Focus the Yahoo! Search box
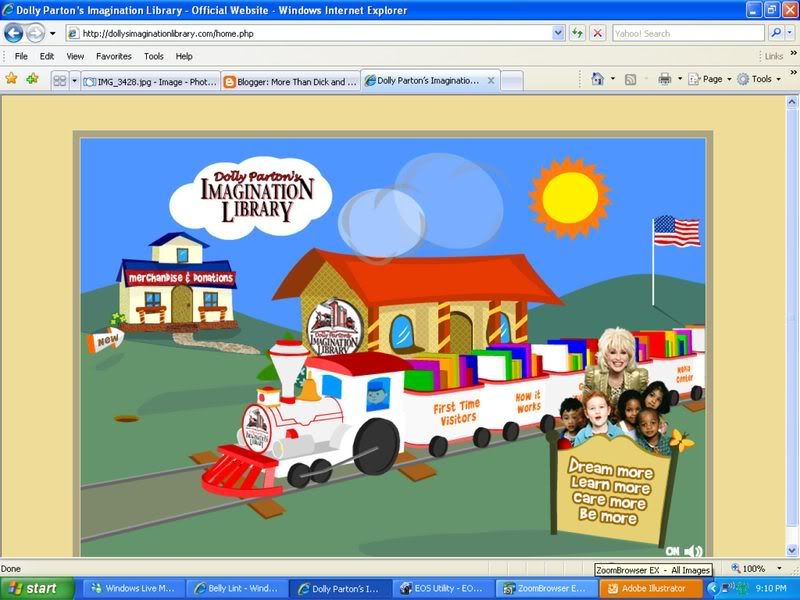Screen dimensions: 800x600 (688, 34)
